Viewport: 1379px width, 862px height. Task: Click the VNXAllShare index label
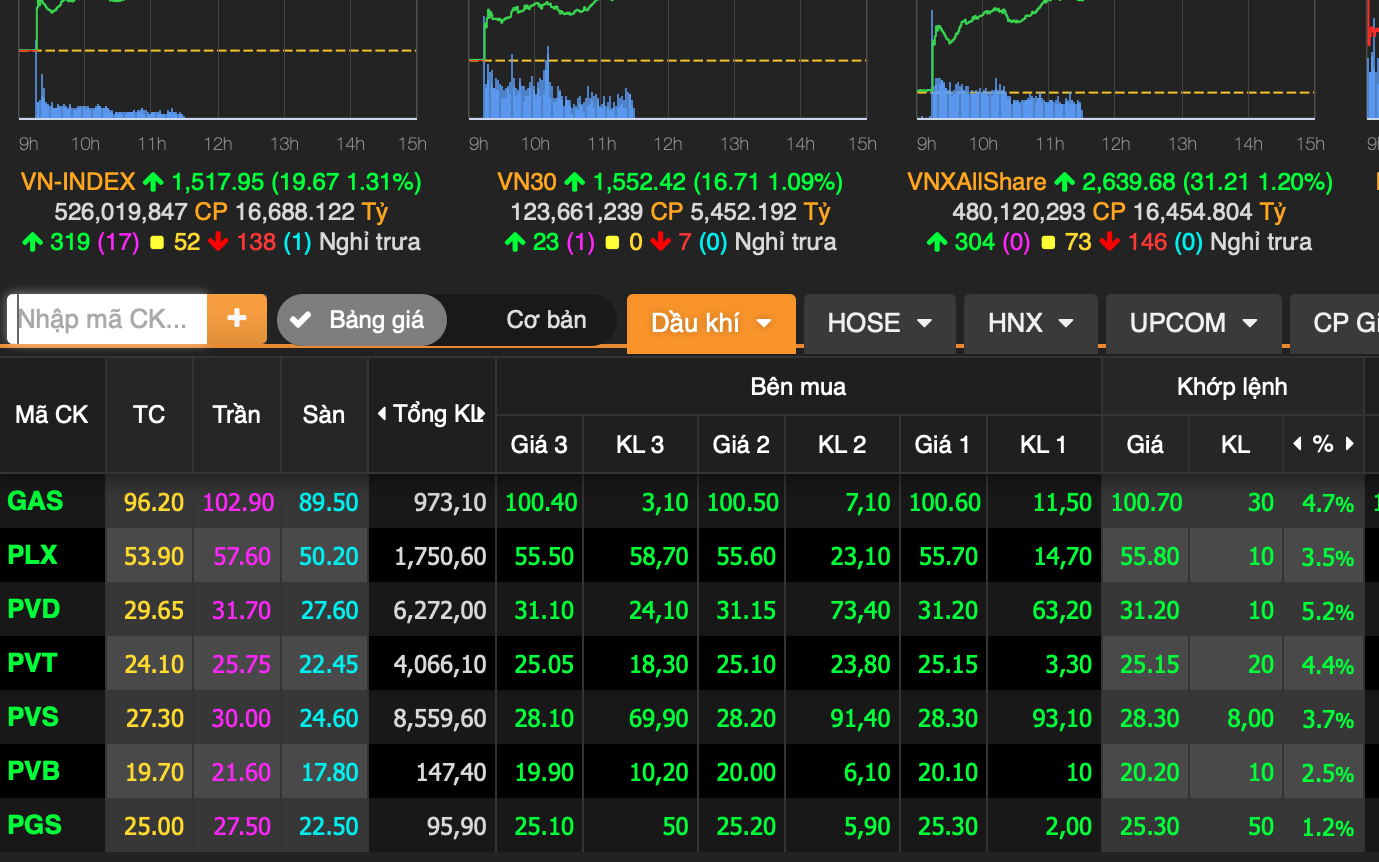(x=977, y=182)
